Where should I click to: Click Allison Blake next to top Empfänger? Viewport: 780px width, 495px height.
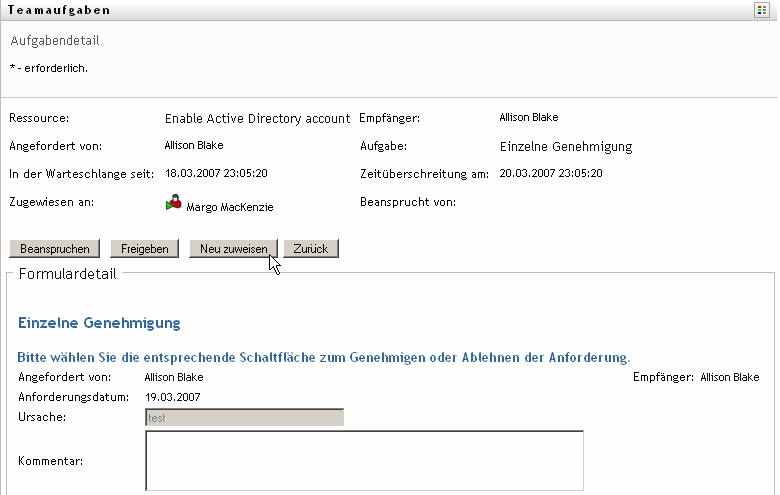[529, 117]
